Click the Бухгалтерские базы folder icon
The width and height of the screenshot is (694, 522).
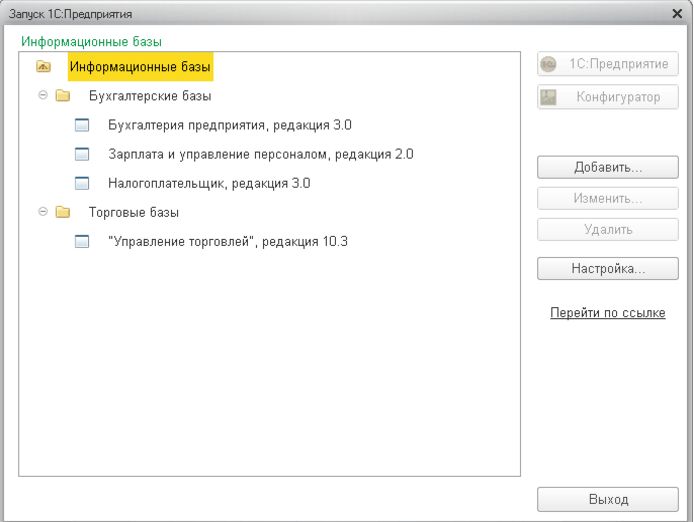click(63, 95)
